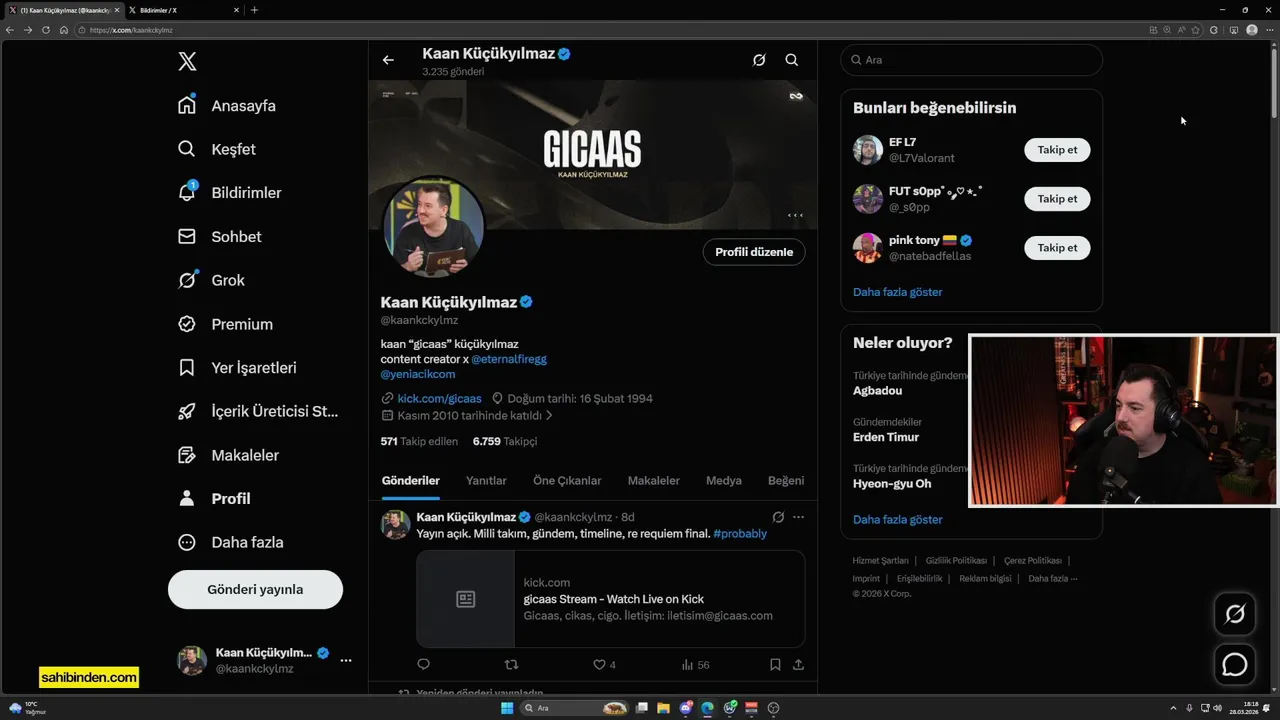Click Daha fazla göster under Neler oluyor
This screenshot has height=720, width=1280.
pos(897,519)
